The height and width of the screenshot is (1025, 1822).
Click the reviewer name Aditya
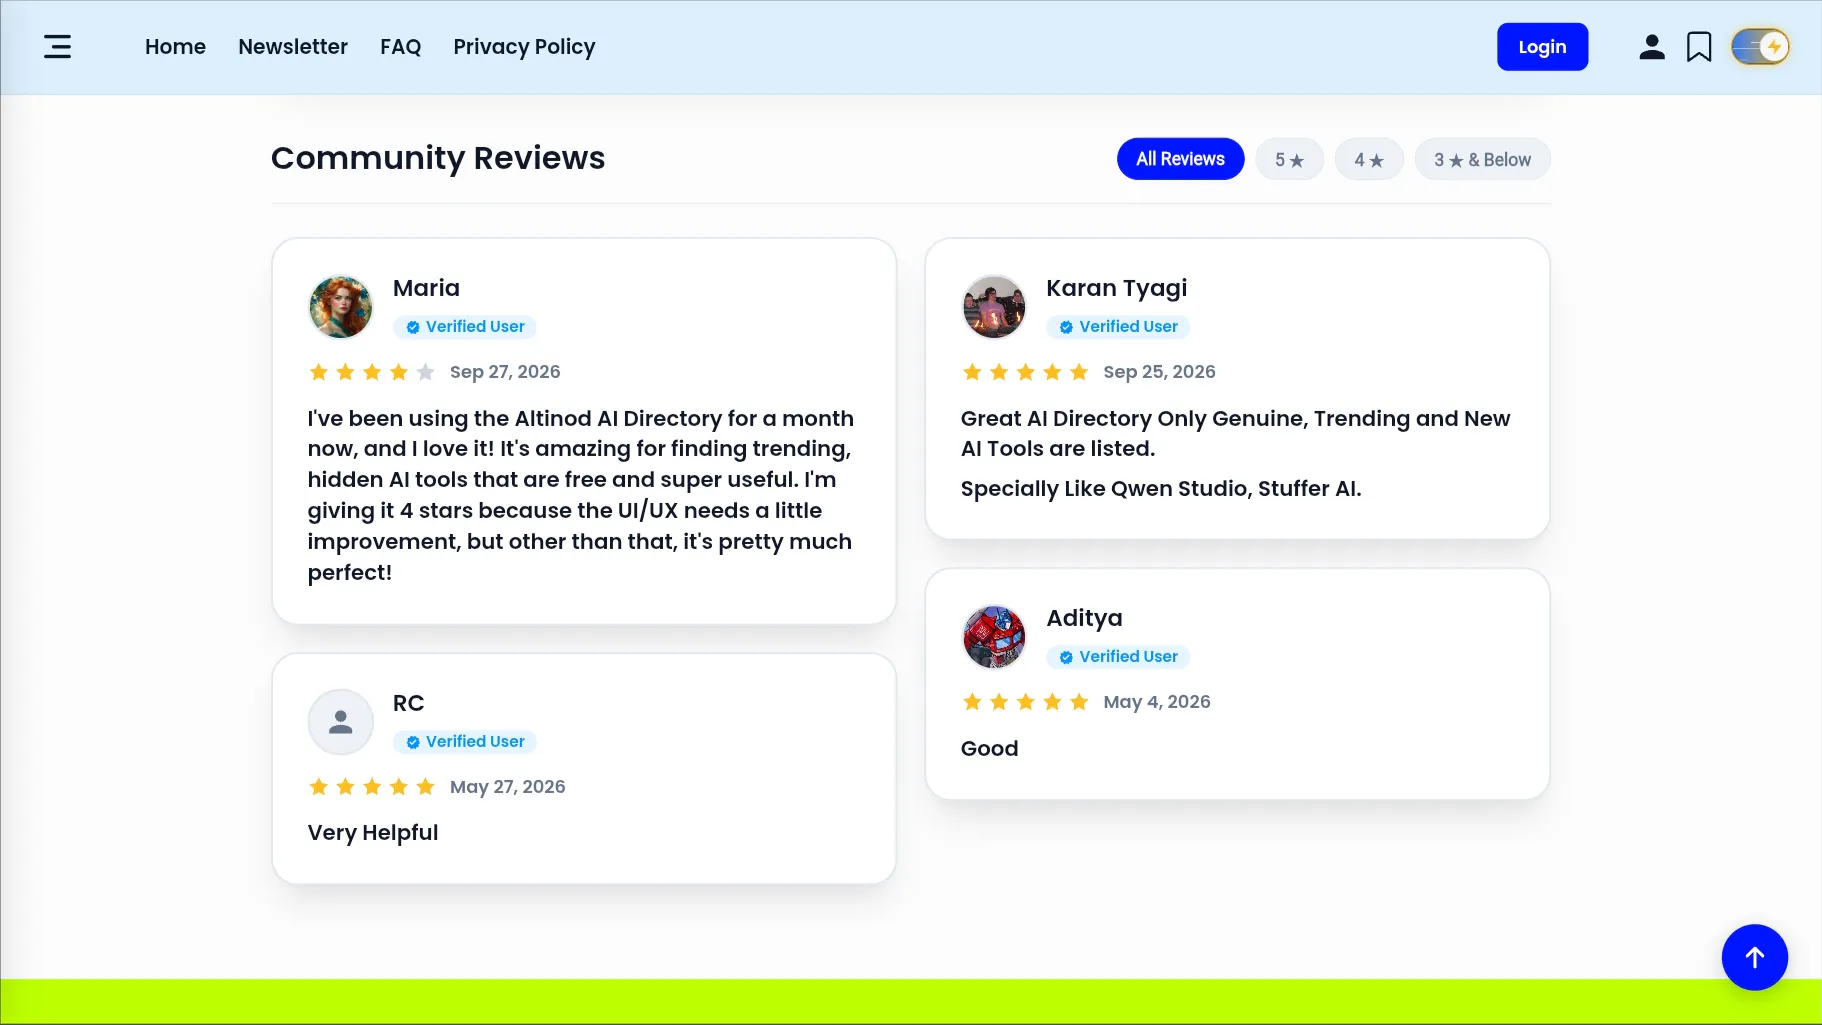tap(1084, 618)
